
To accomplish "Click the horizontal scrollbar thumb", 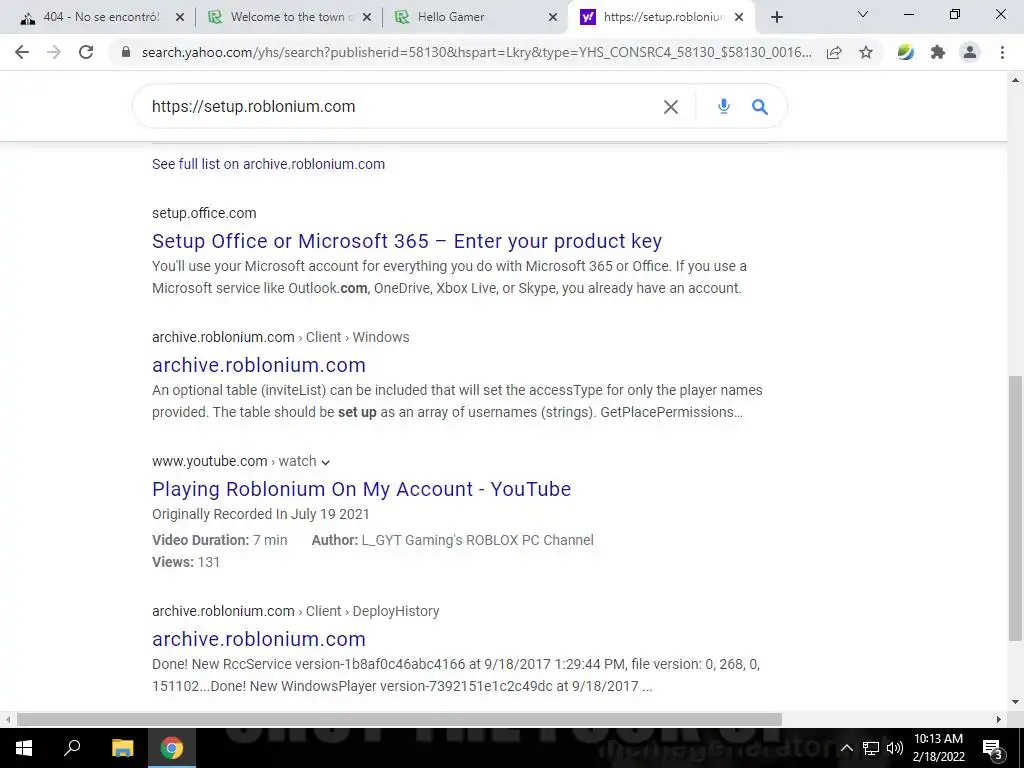I will click(399, 720).
